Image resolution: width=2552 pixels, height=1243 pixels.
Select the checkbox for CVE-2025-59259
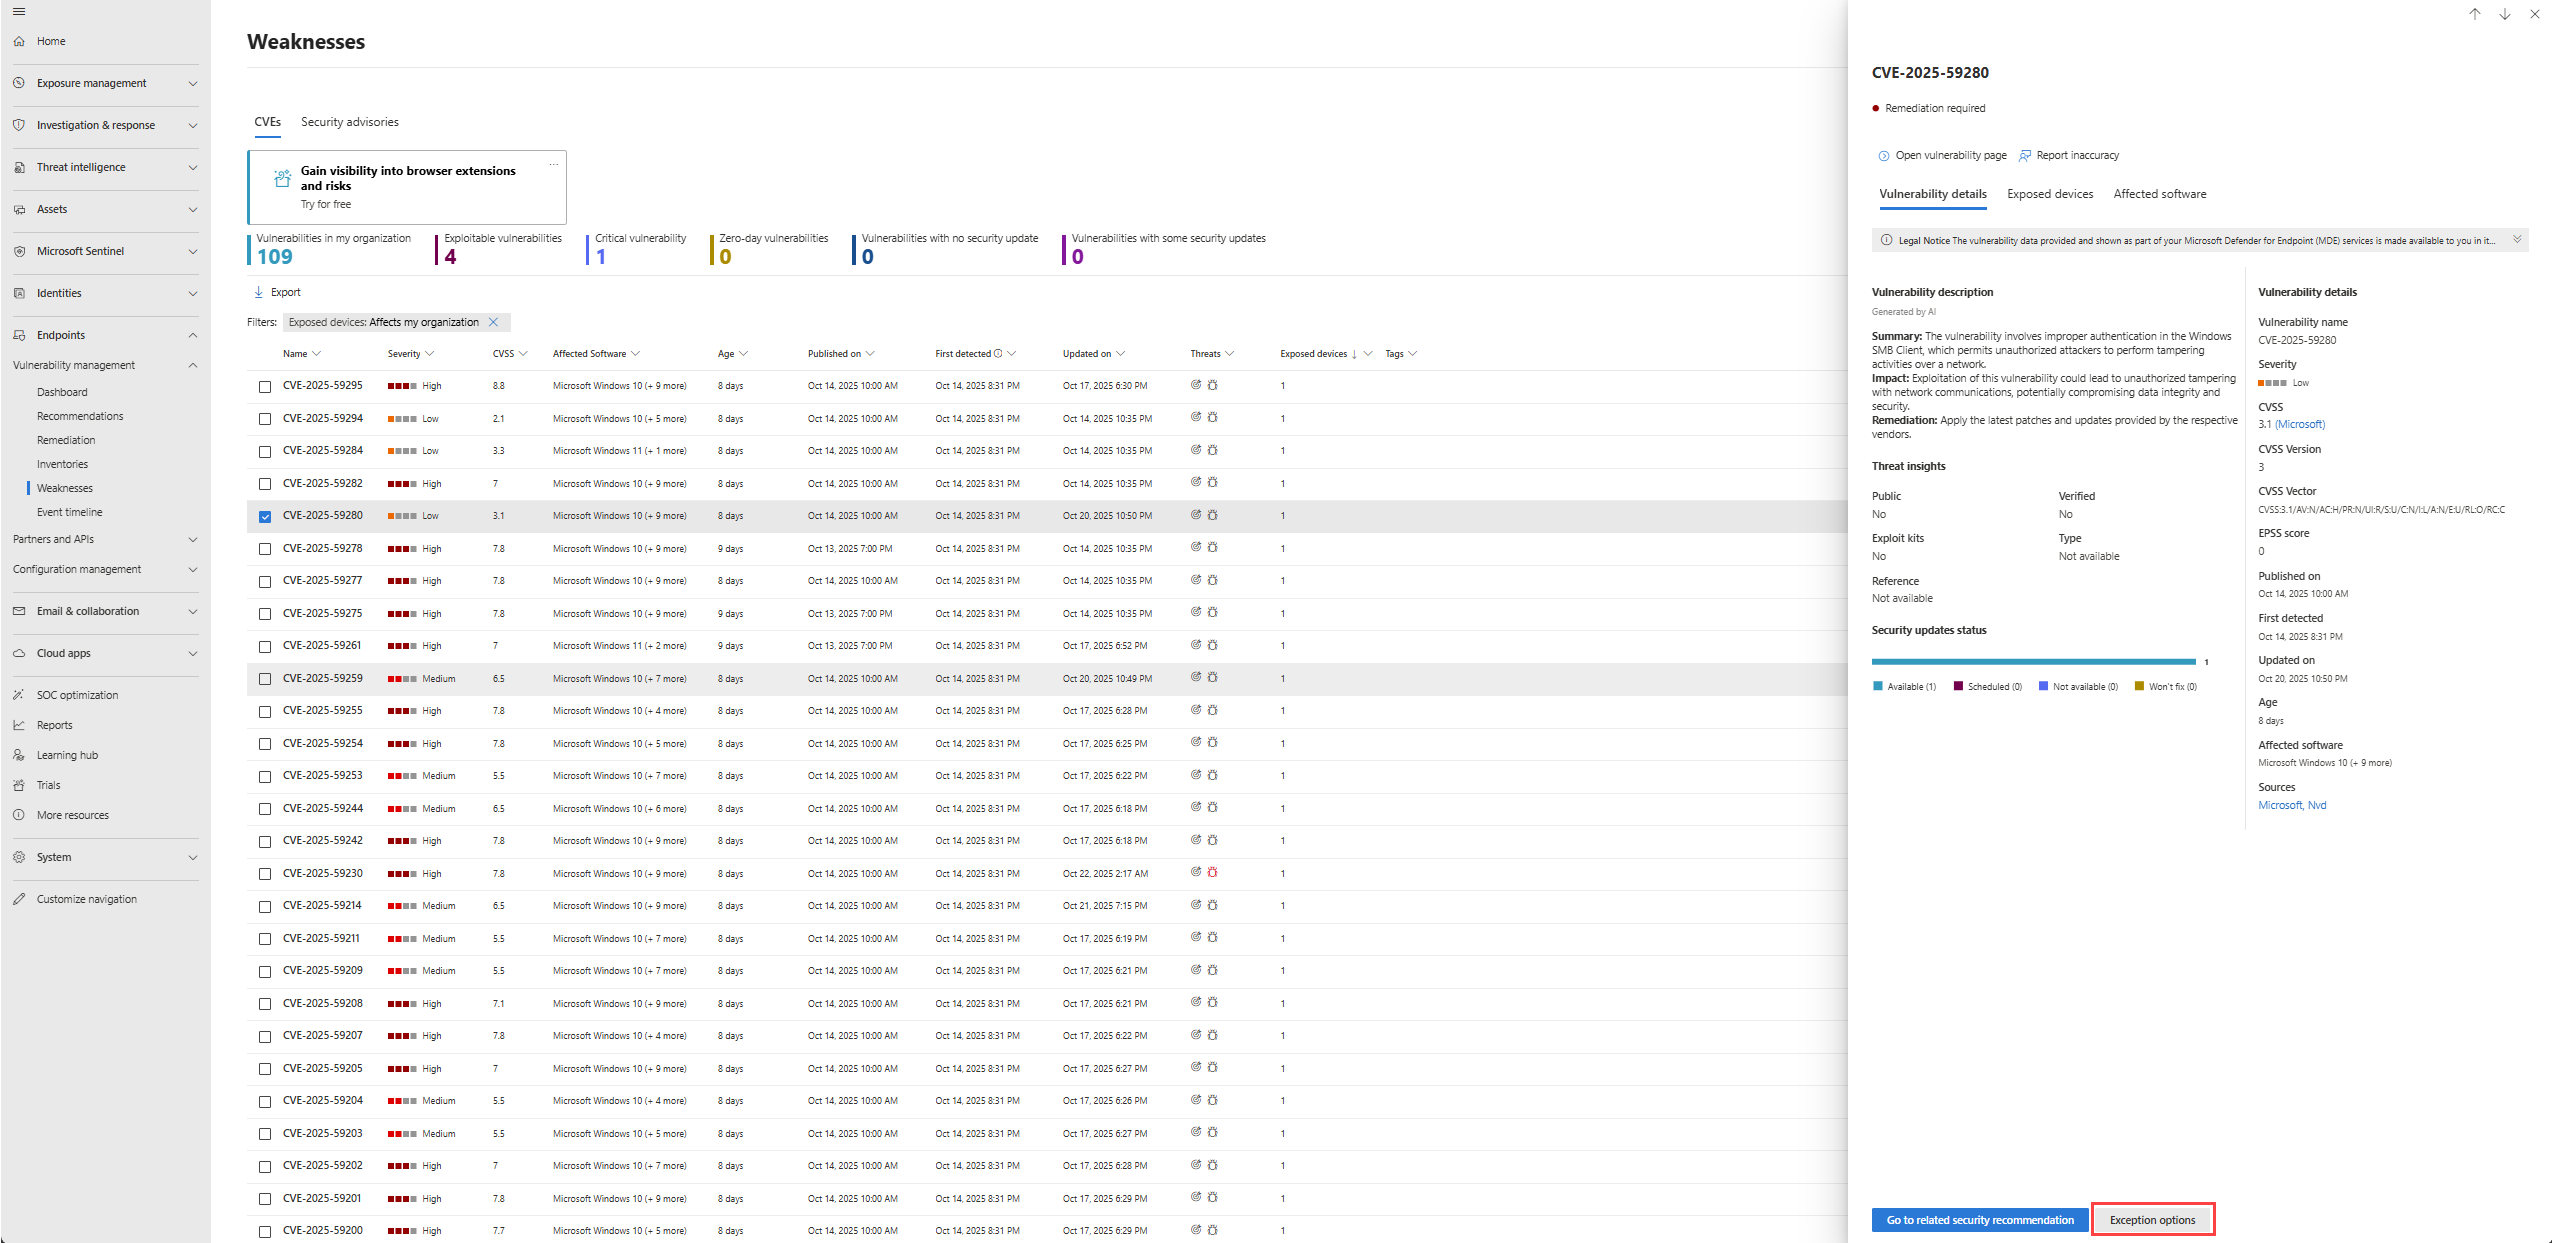pyautogui.click(x=265, y=679)
